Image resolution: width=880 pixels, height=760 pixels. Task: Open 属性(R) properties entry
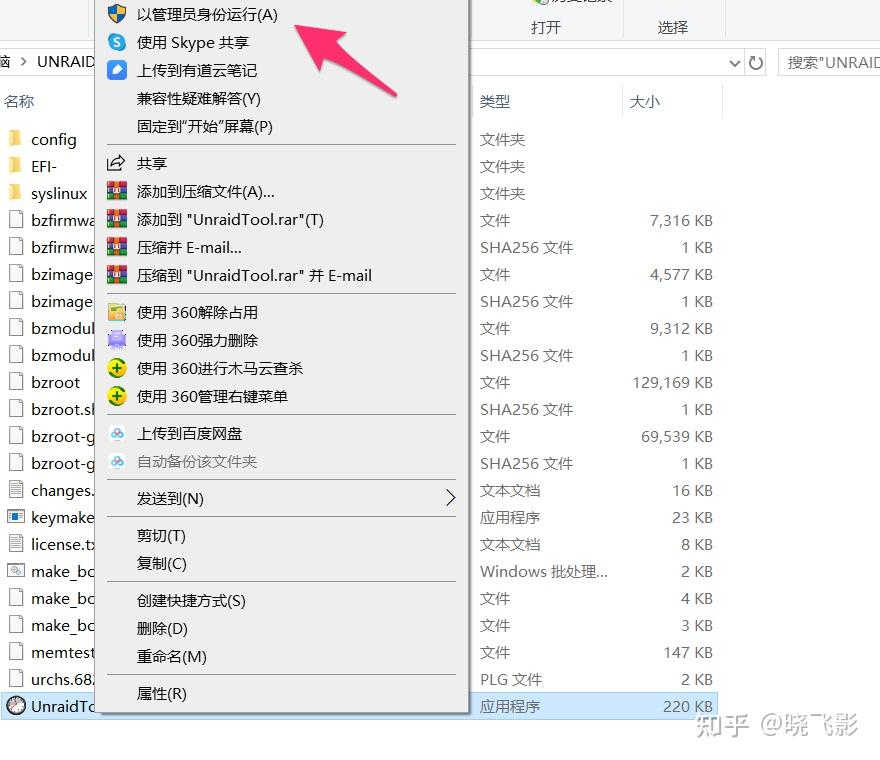click(161, 694)
